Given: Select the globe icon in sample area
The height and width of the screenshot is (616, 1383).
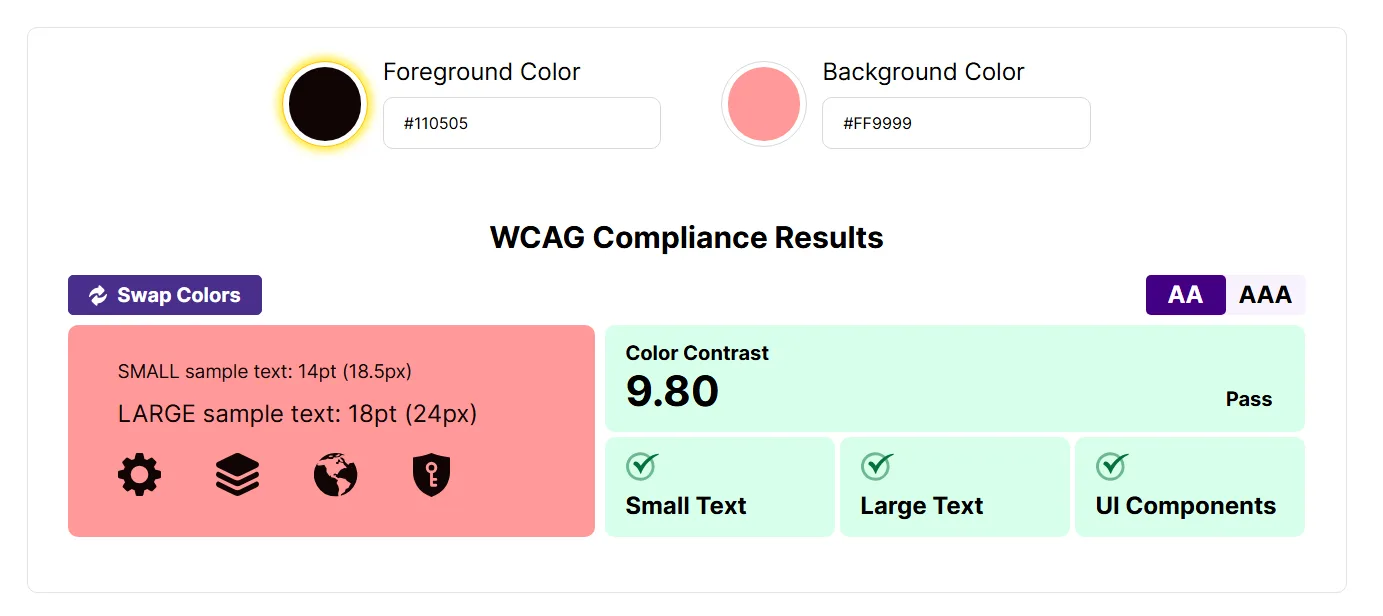Looking at the screenshot, I should click(334, 474).
